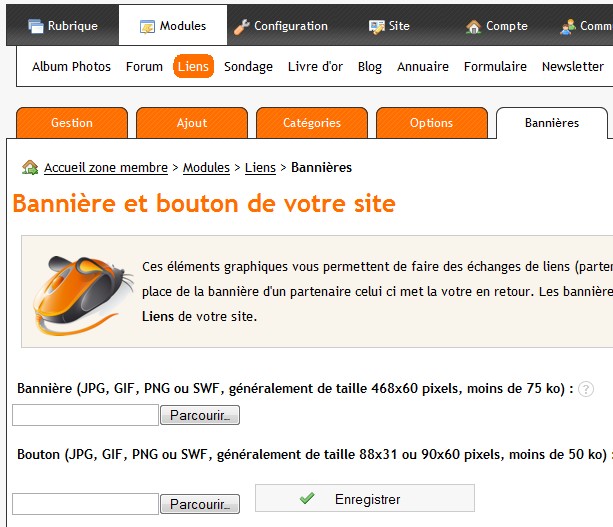Select Sondage module

coord(248,66)
